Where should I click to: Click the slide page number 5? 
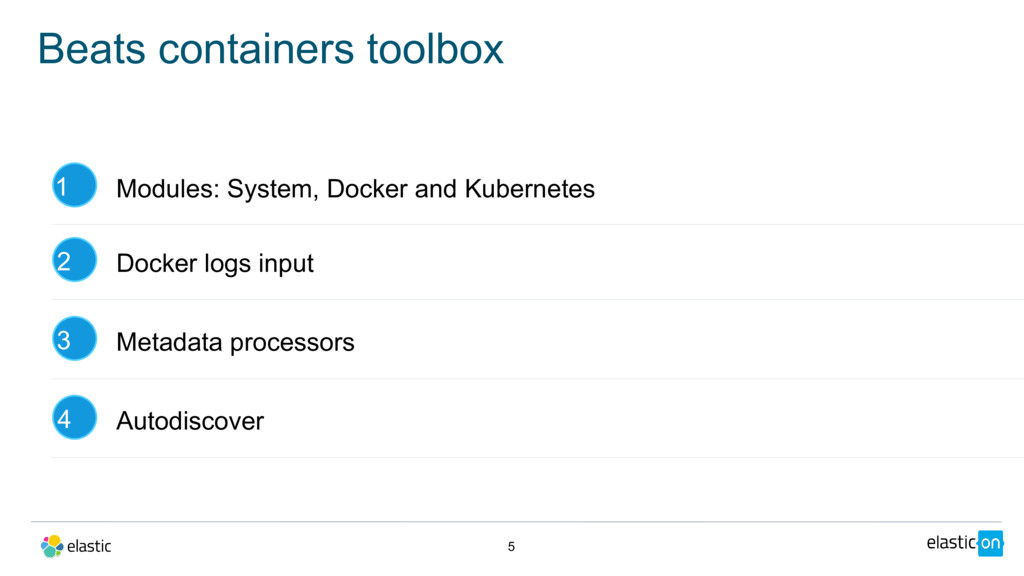click(511, 547)
